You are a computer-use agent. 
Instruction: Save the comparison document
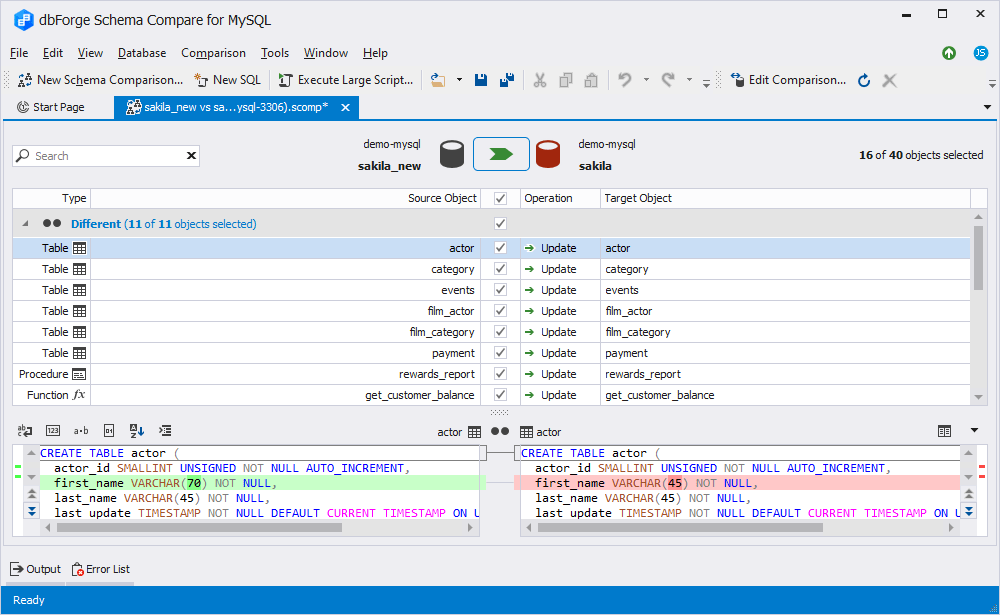coord(482,79)
